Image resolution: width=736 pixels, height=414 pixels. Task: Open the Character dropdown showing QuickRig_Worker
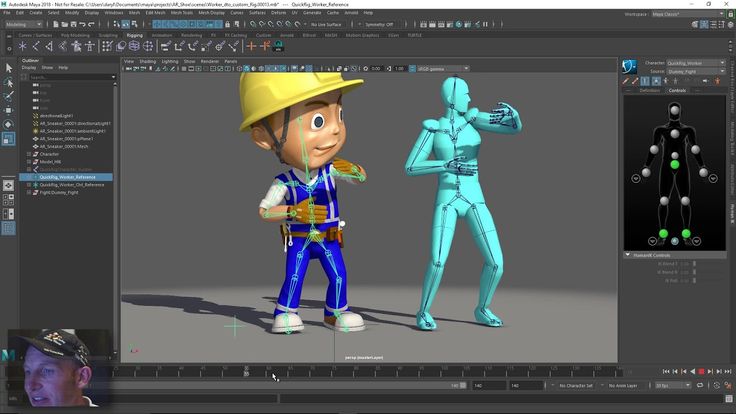[696, 63]
